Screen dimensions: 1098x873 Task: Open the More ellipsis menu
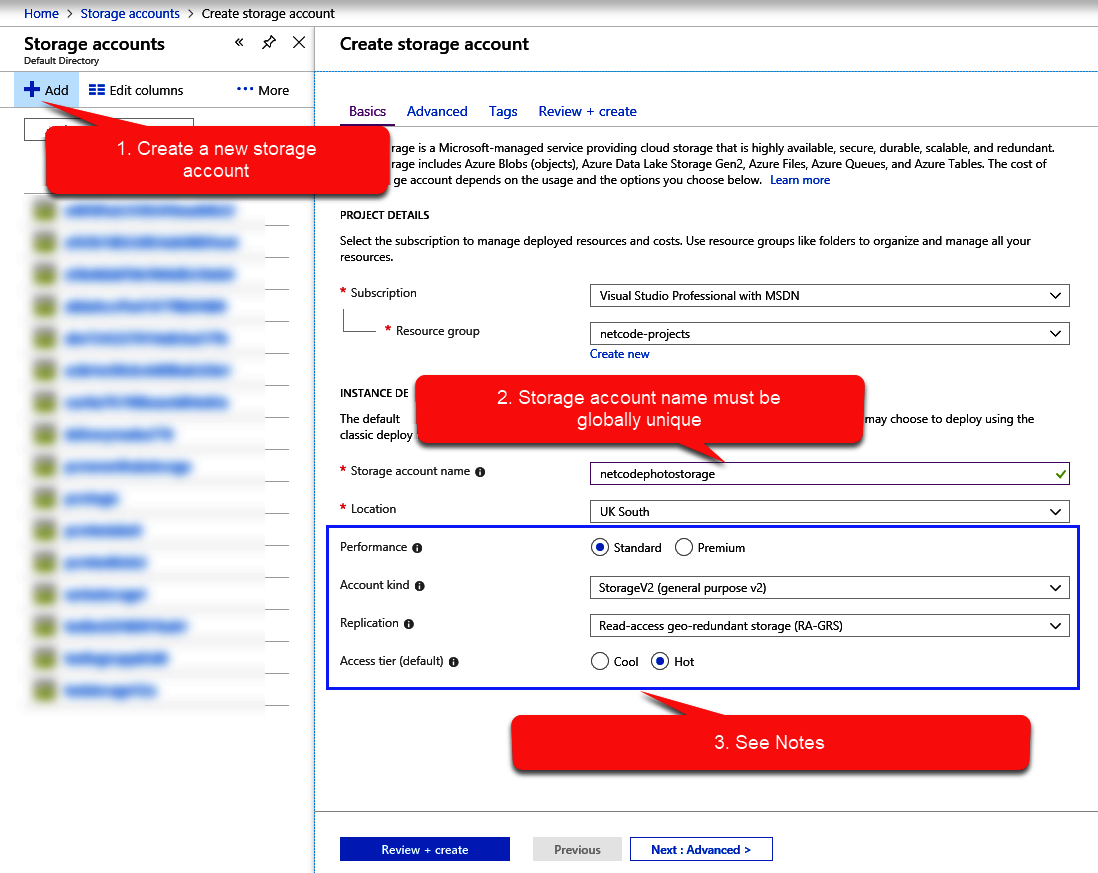coord(262,90)
